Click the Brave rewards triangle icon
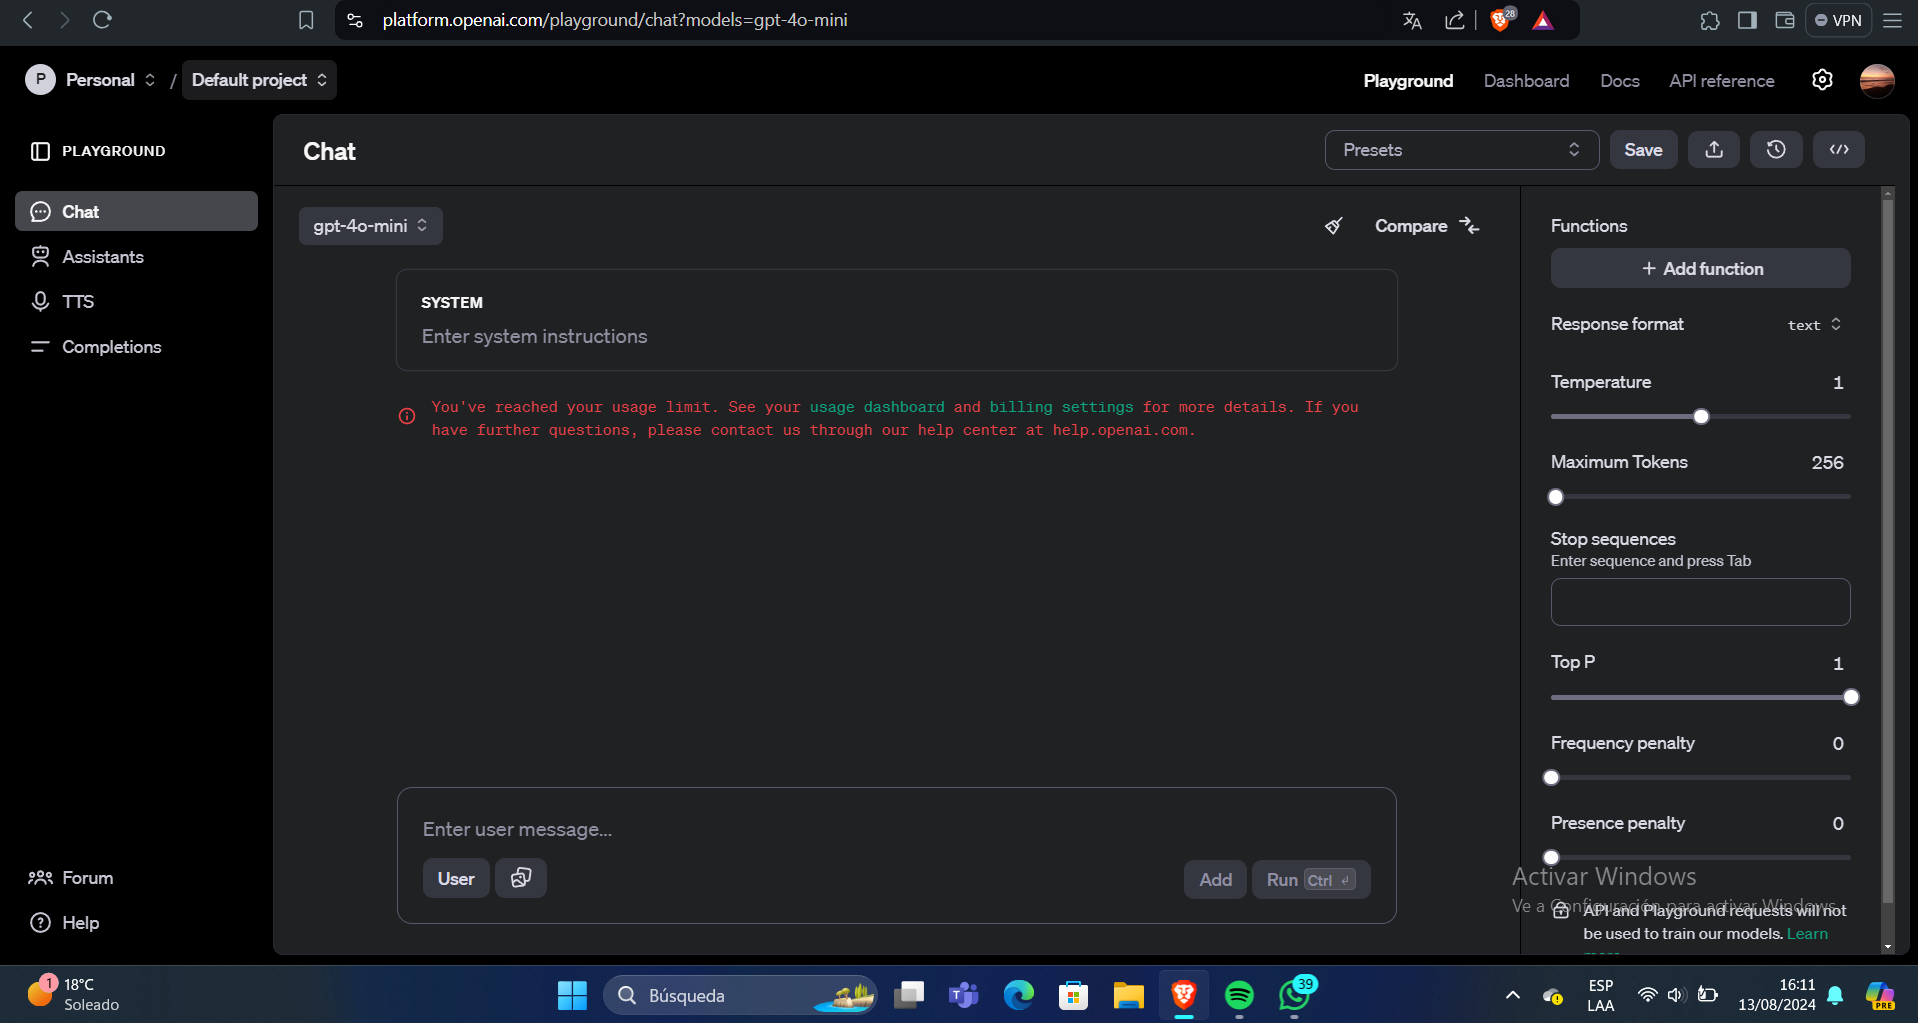Viewport: 1918px width, 1023px height. tap(1543, 20)
